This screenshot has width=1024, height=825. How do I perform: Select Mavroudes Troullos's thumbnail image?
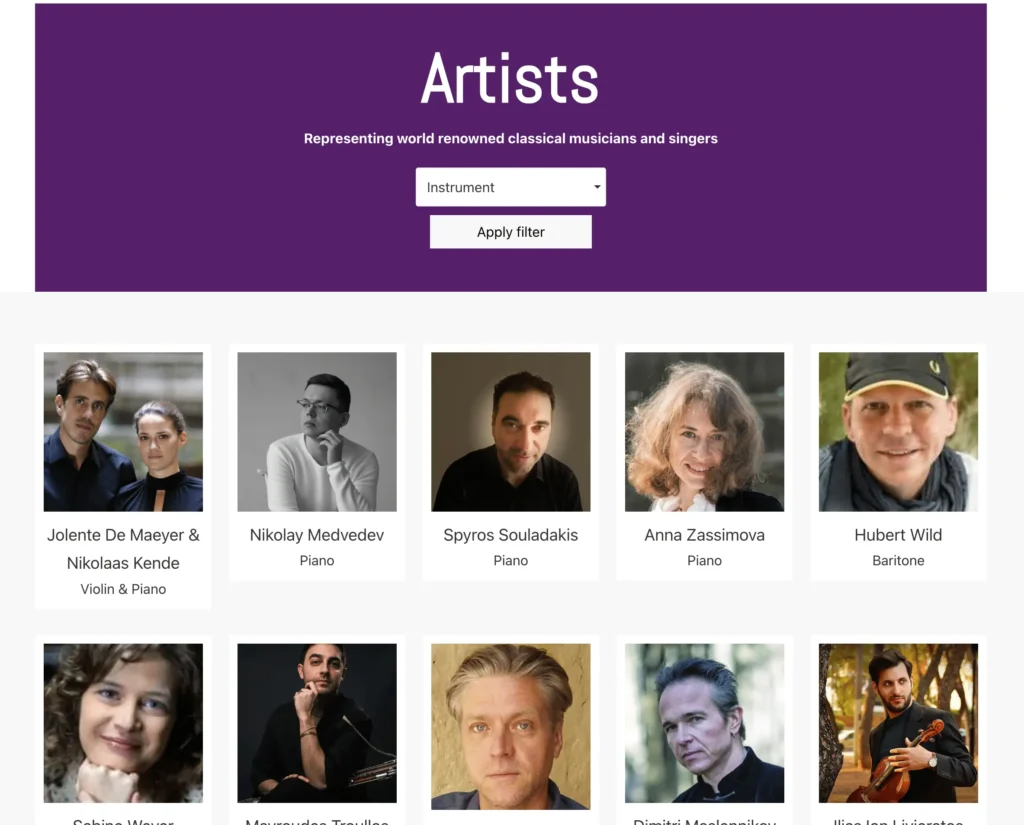coord(317,723)
